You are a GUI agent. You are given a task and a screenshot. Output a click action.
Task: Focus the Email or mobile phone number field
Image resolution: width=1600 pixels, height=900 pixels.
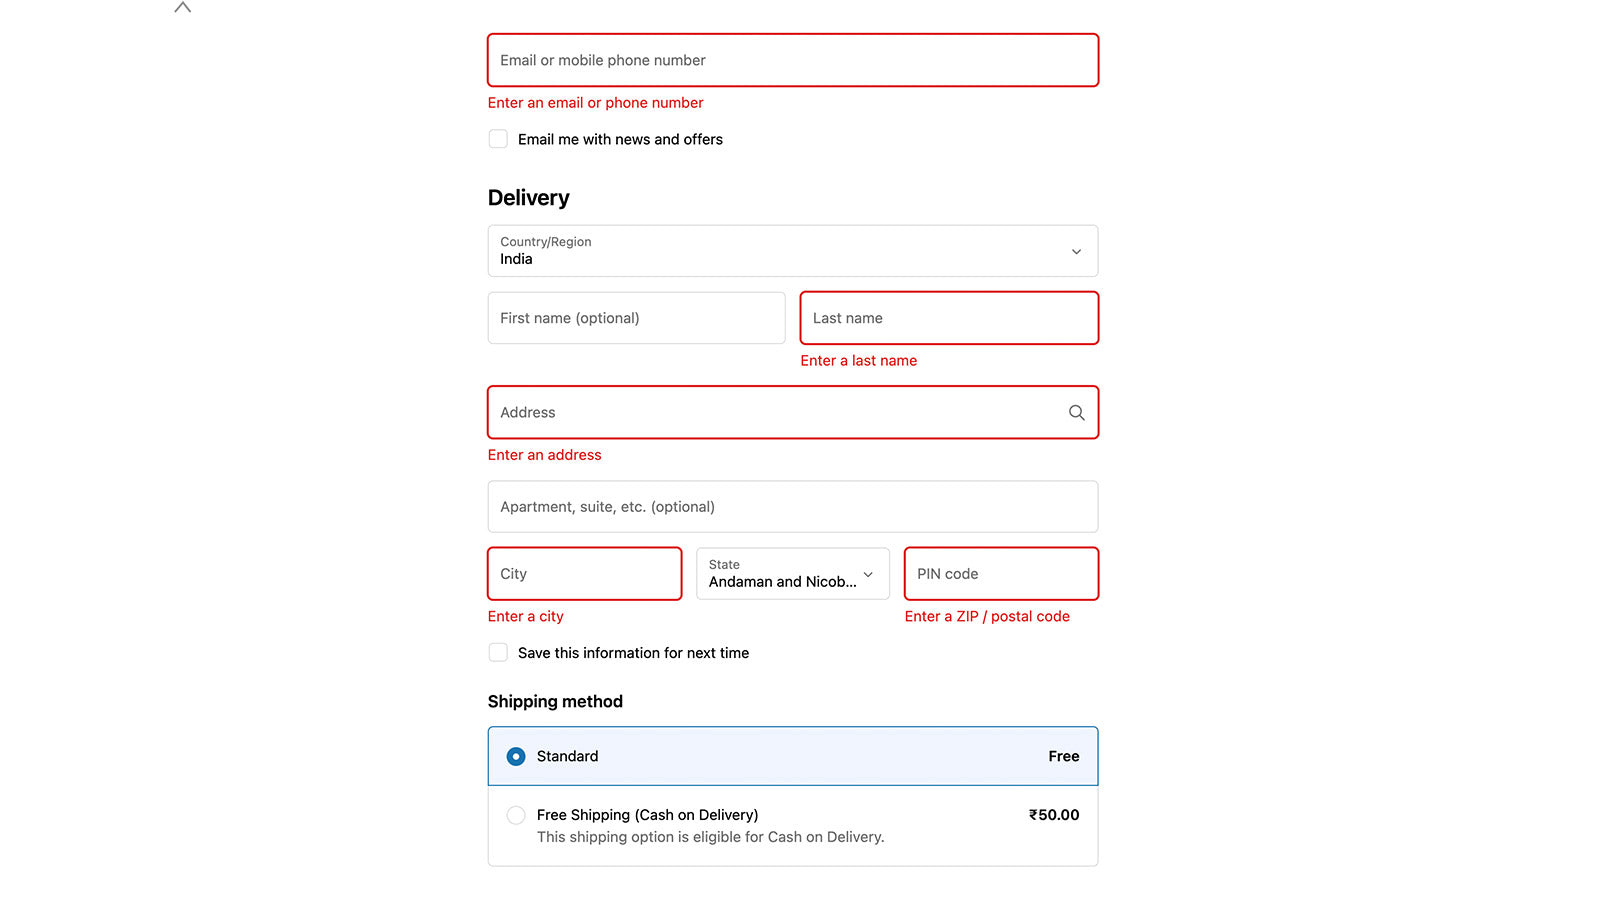click(x=792, y=60)
